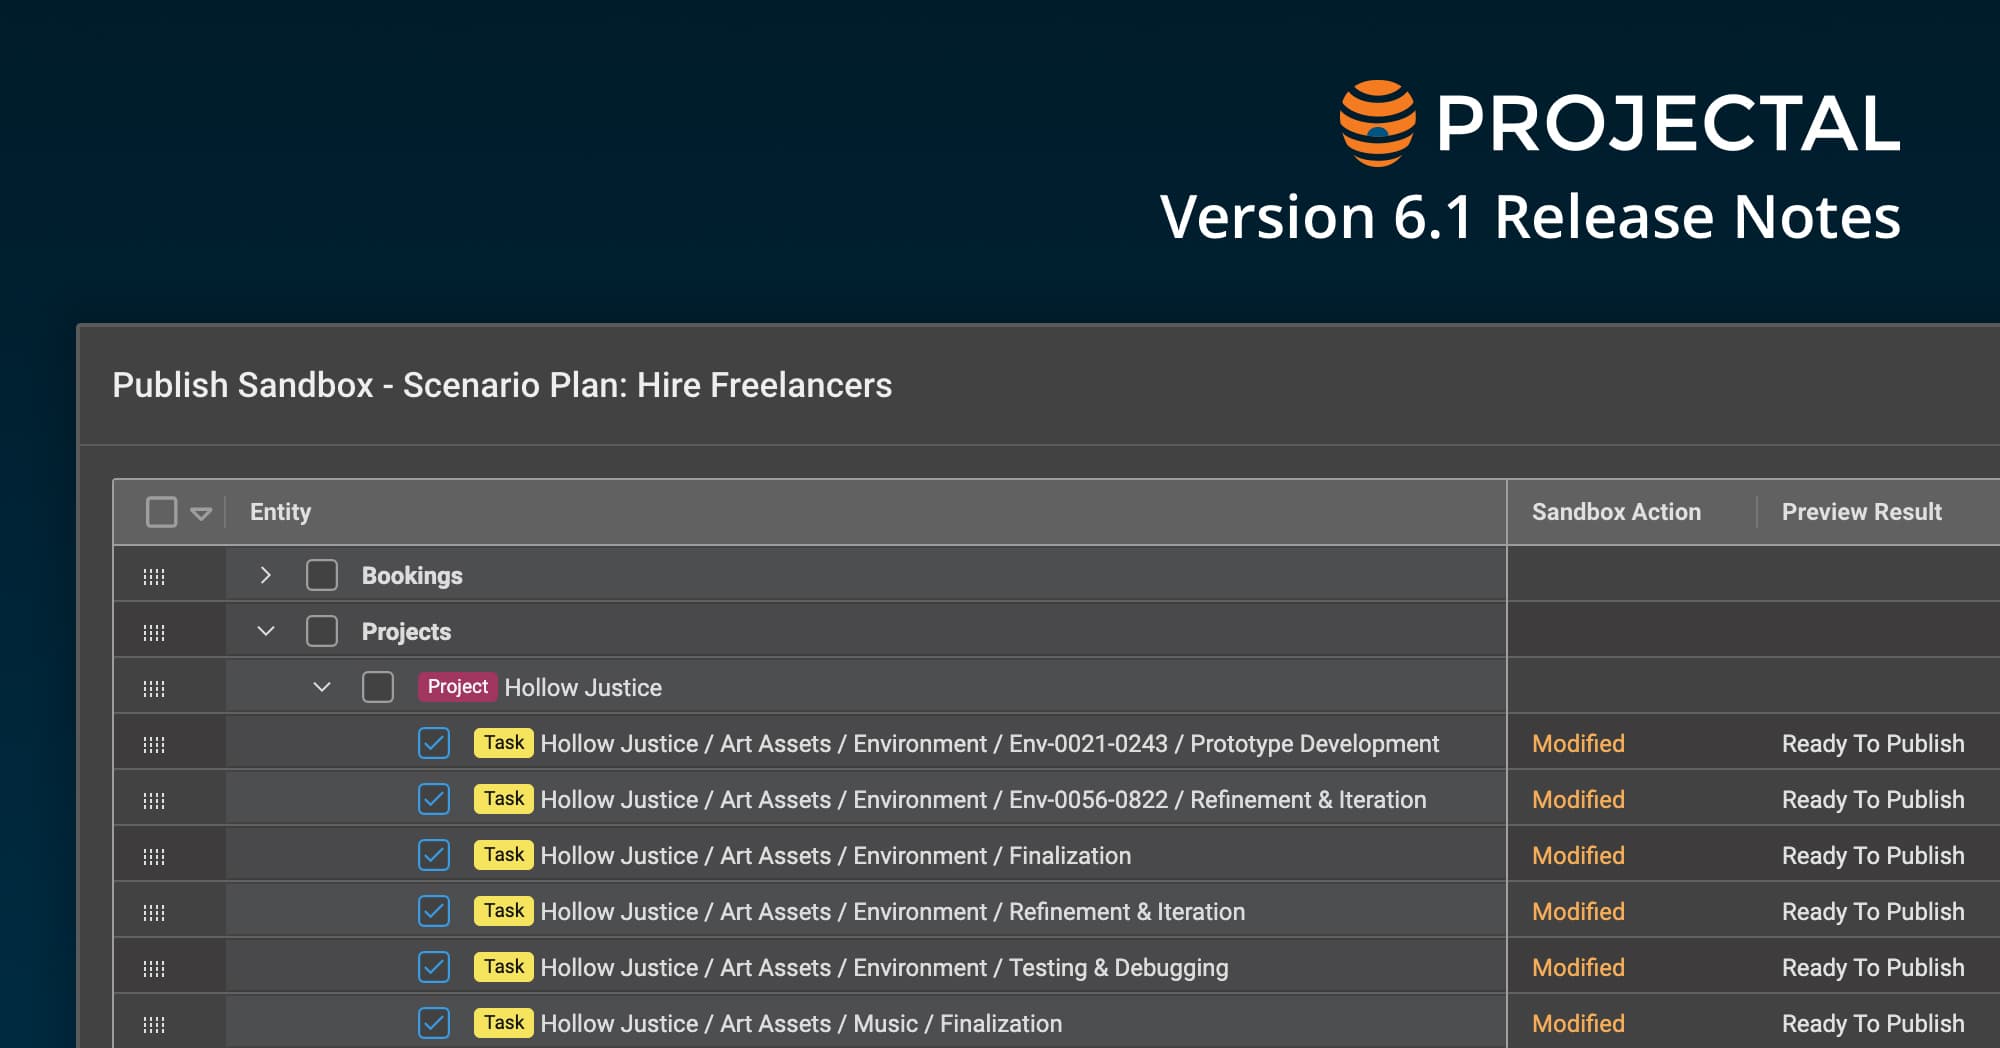The height and width of the screenshot is (1048, 2000).
Task: Check the Projects group checkbox
Action: [322, 631]
